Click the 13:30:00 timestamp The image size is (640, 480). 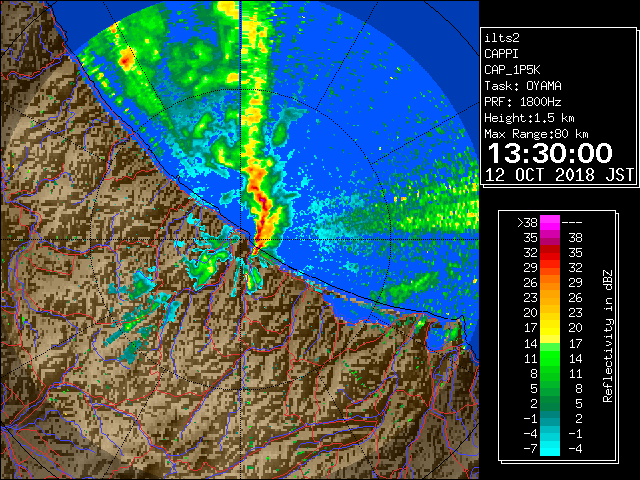pyautogui.click(x=550, y=153)
